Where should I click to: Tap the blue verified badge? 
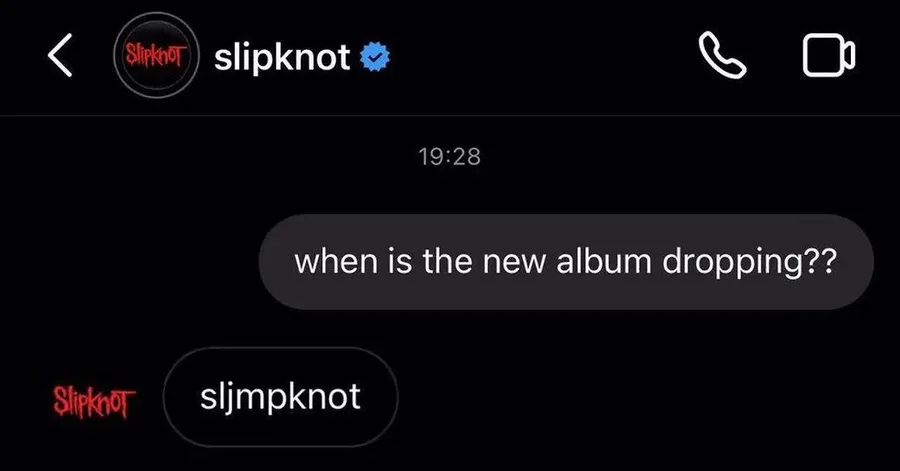(375, 58)
